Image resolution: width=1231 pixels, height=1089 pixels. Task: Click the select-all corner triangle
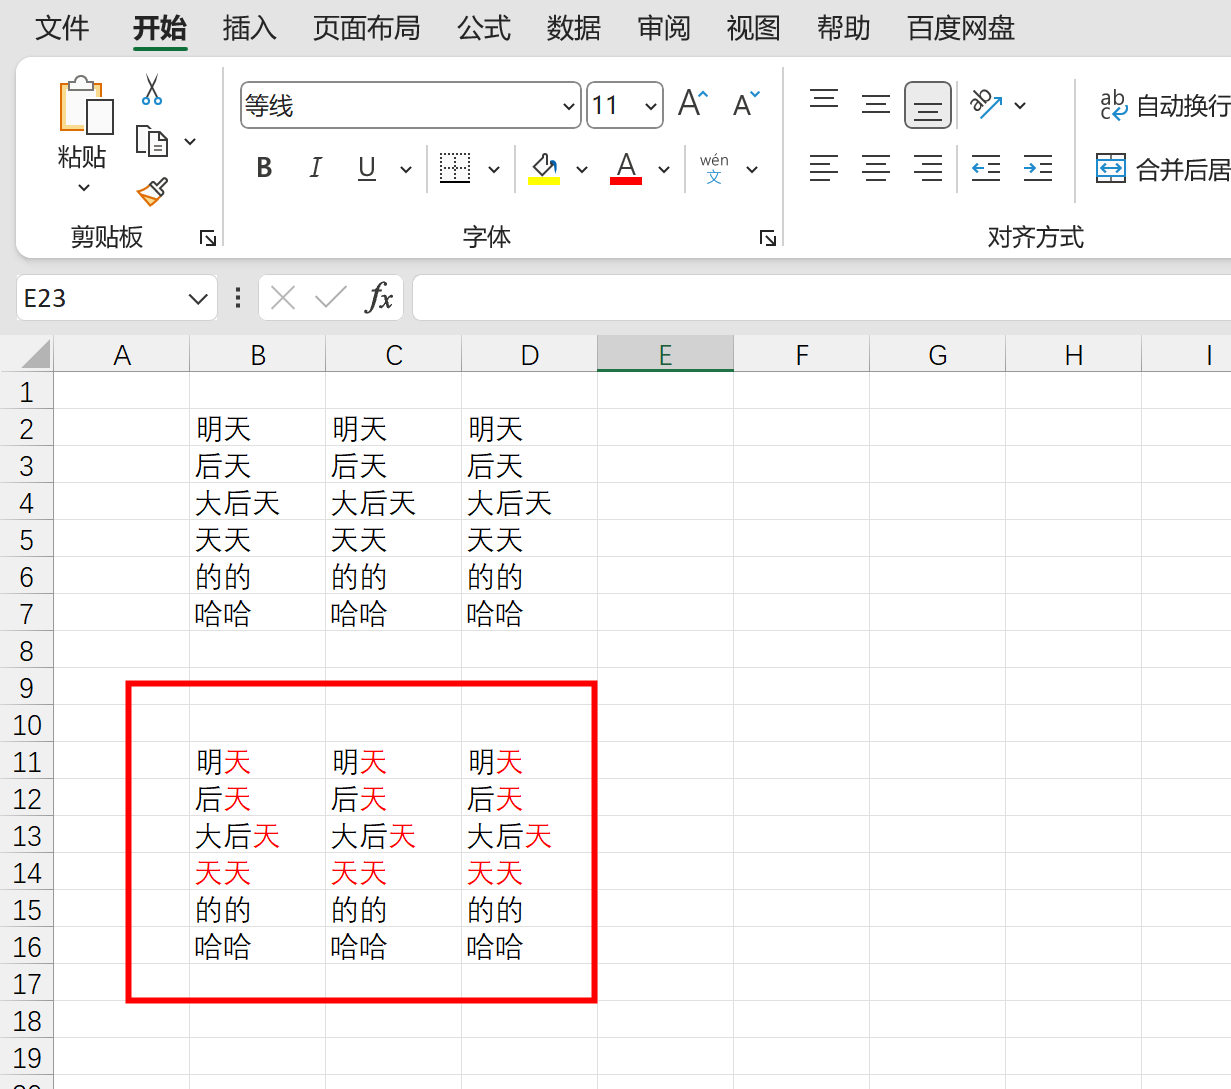[35, 354]
